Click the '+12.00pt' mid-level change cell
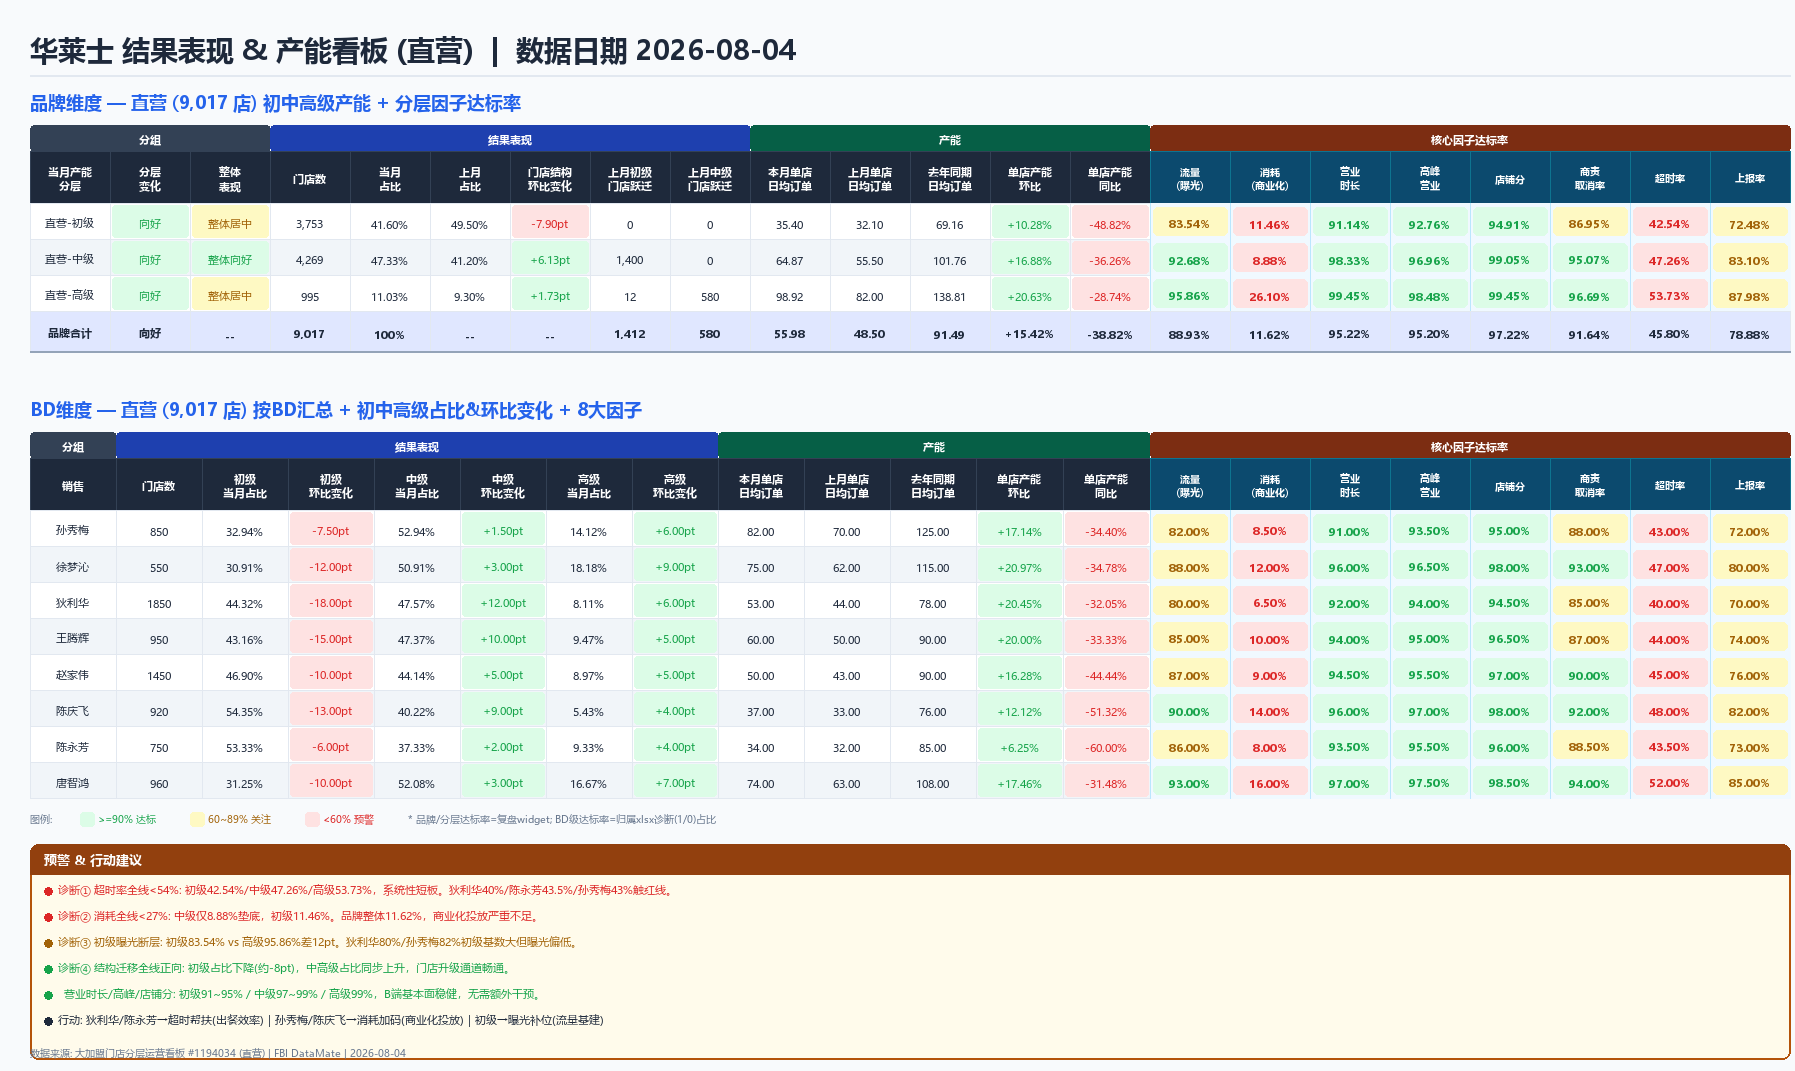This screenshot has width=1795, height=1071. point(503,603)
